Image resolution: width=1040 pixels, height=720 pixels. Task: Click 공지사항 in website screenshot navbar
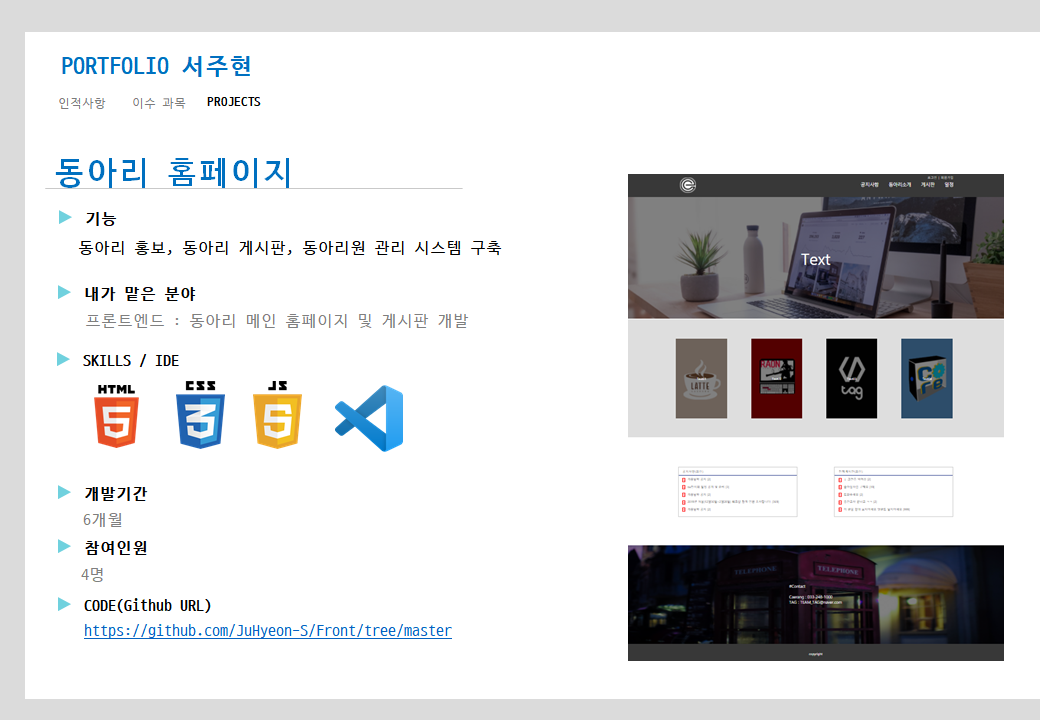tap(869, 184)
